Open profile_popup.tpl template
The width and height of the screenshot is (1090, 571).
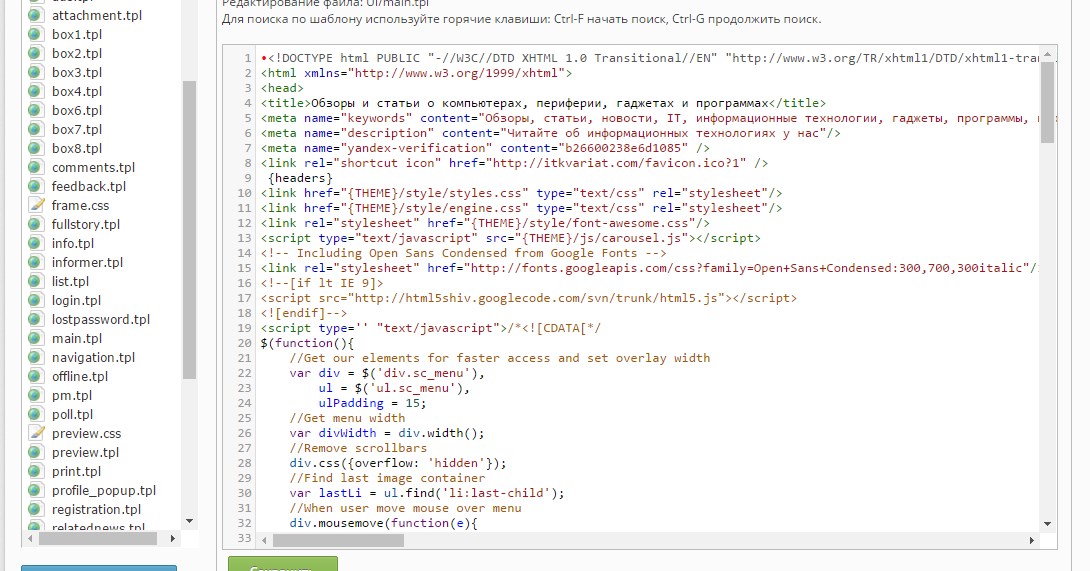coord(104,490)
